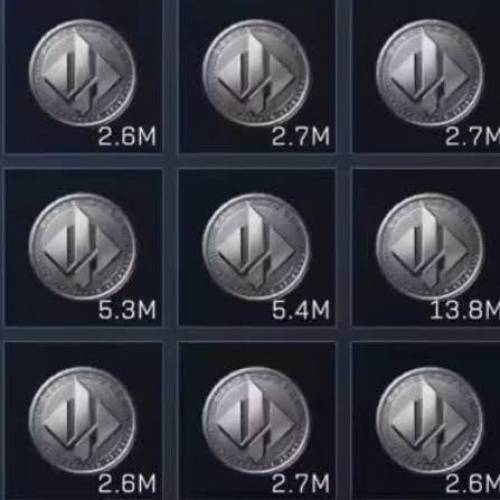The width and height of the screenshot is (500, 500).
Task: Click the 2.7M label under the 5.4M slot
Action: pyautogui.click(x=301, y=483)
